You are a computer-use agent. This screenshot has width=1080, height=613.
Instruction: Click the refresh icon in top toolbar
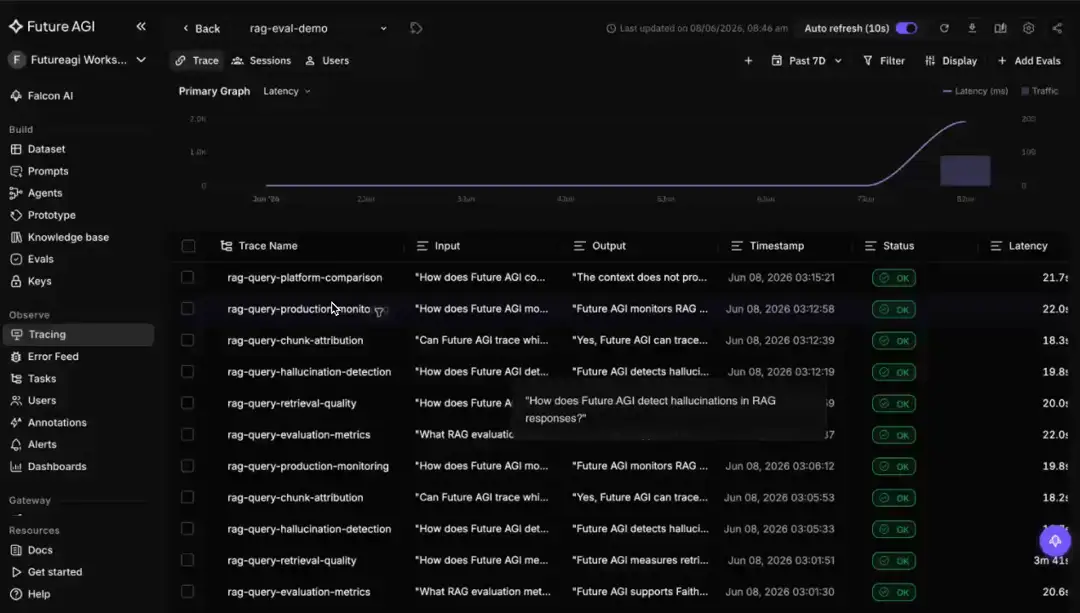[x=944, y=28]
